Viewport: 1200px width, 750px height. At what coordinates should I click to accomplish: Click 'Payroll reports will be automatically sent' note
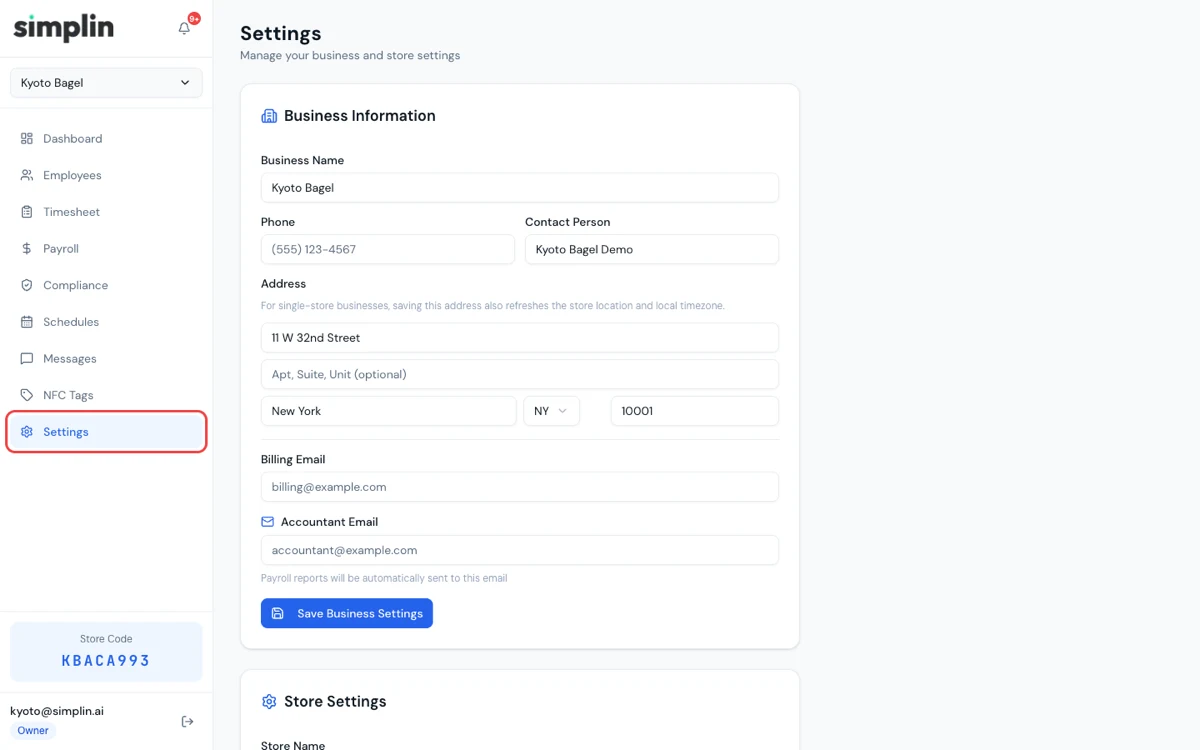pos(384,578)
